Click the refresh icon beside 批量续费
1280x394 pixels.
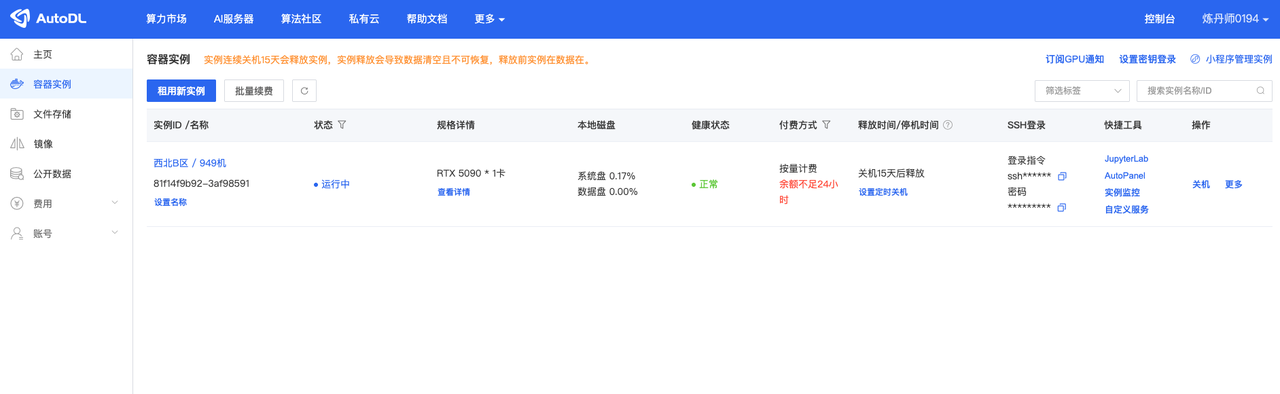tap(304, 91)
